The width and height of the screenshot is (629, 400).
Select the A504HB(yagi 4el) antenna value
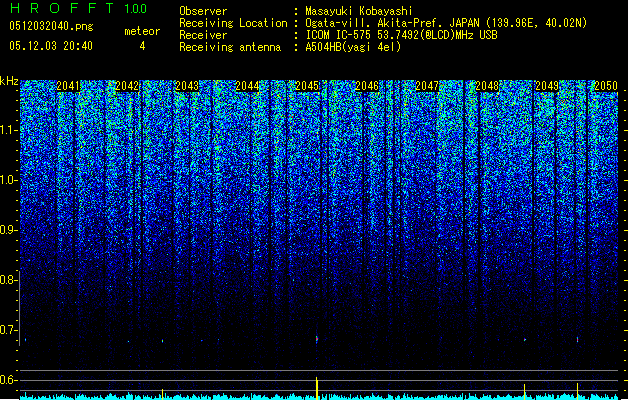[353, 47]
